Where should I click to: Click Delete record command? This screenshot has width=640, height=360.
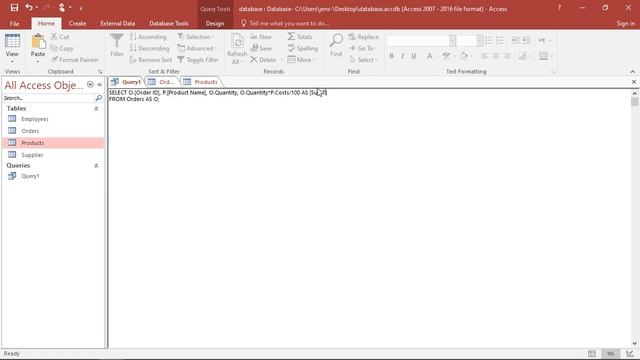[264, 60]
